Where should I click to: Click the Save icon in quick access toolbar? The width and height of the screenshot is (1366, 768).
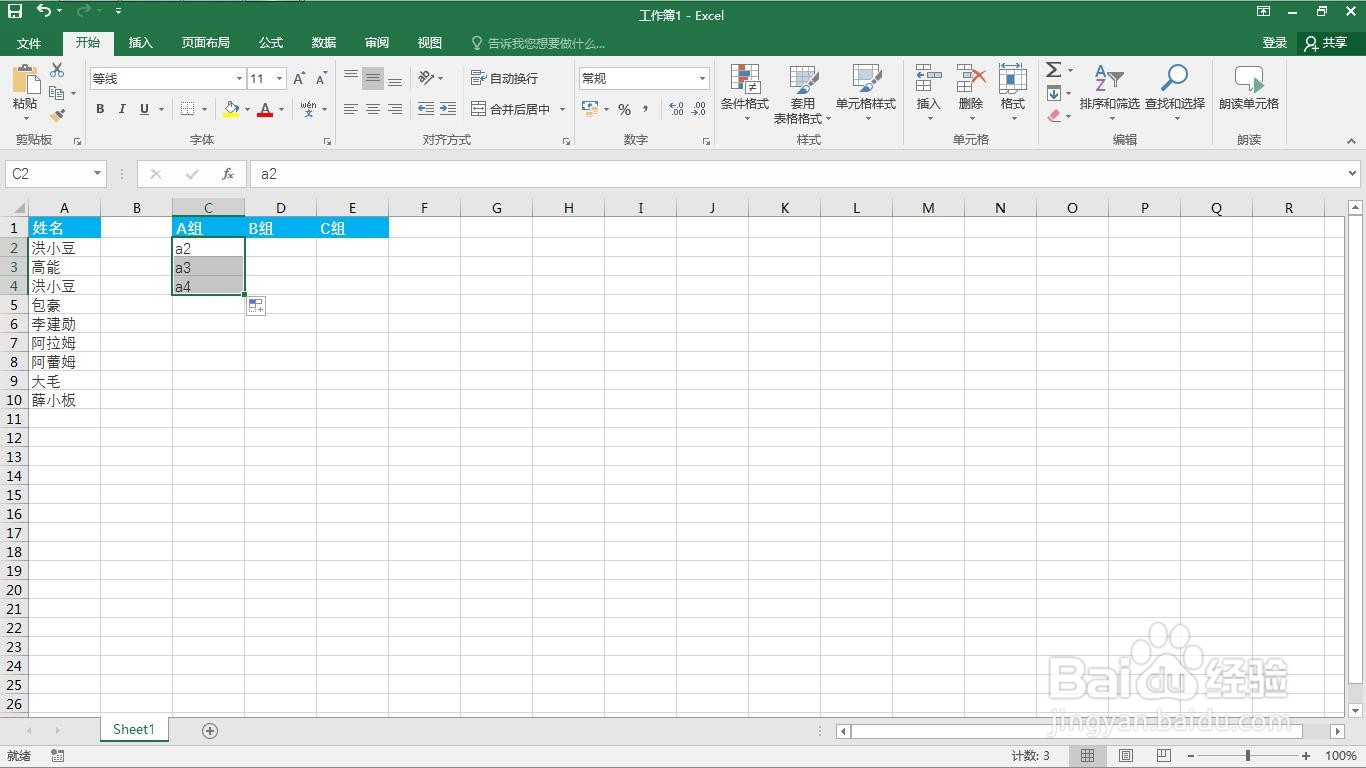tap(15, 11)
